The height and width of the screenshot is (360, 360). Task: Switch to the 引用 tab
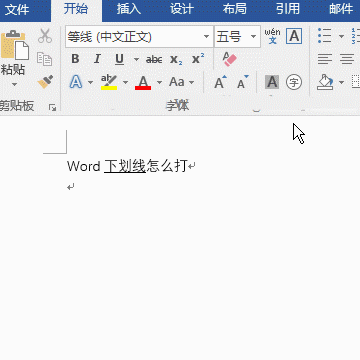[288, 9]
